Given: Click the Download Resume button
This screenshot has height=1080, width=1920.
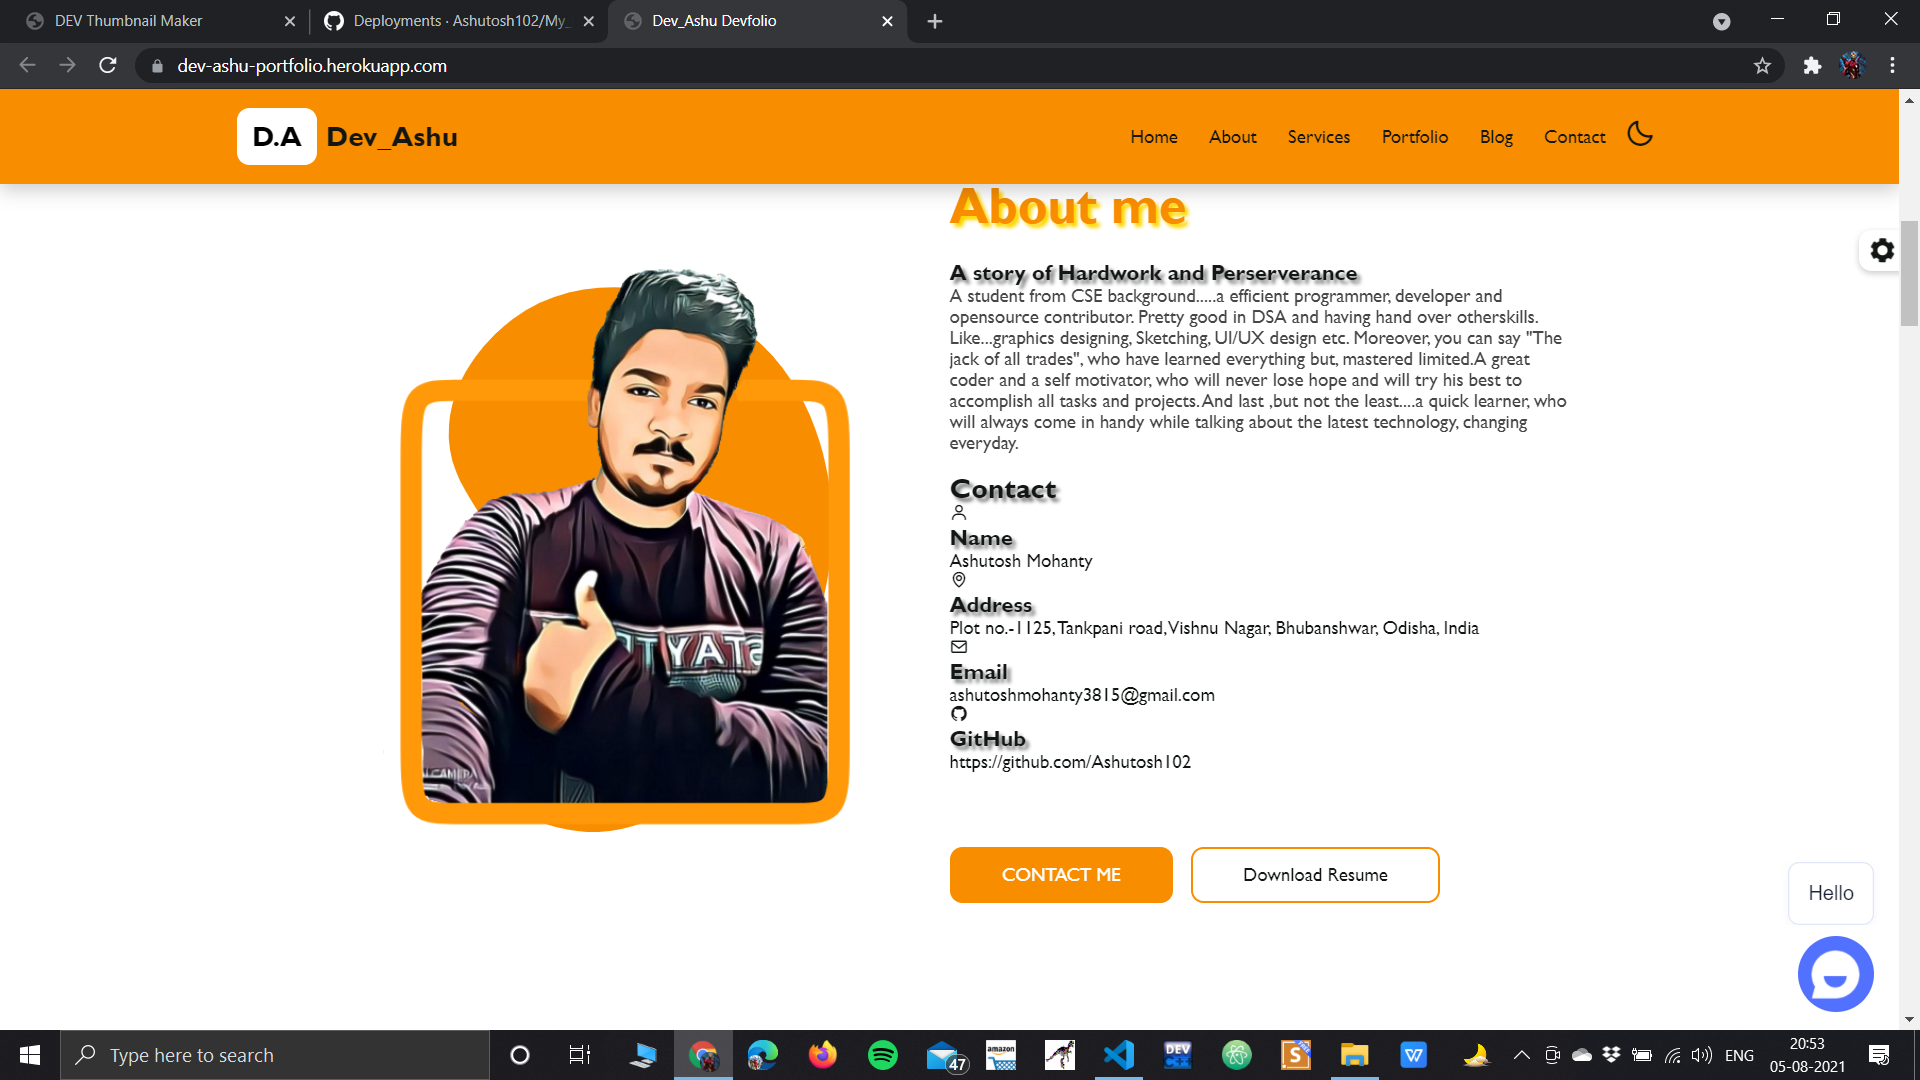Looking at the screenshot, I should click(x=1314, y=874).
